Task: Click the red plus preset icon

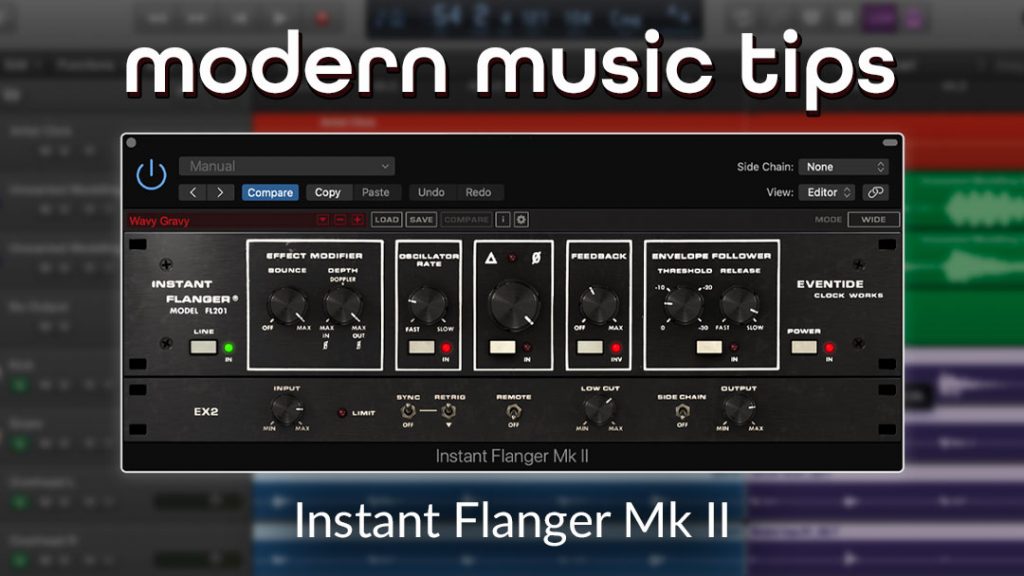Action: click(x=357, y=220)
